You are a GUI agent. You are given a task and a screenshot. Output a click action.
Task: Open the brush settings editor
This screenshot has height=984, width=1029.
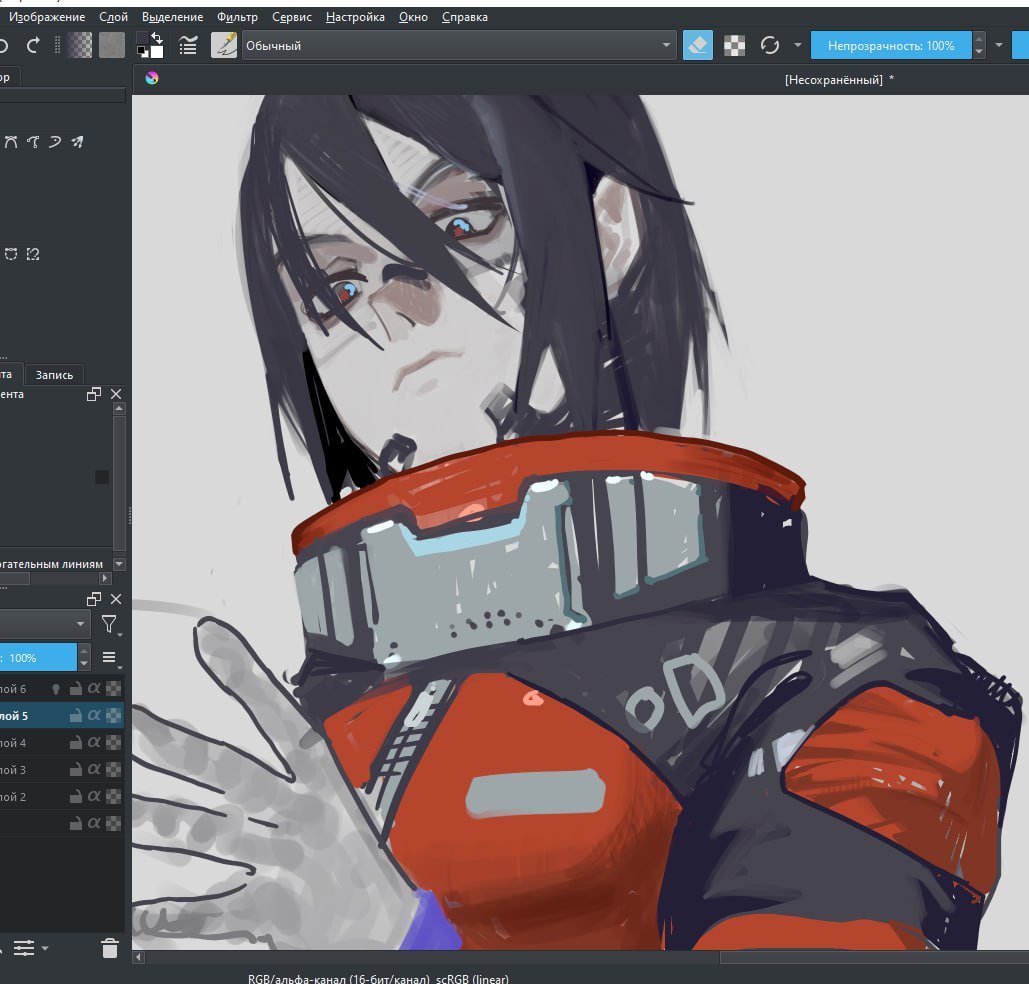click(x=188, y=45)
